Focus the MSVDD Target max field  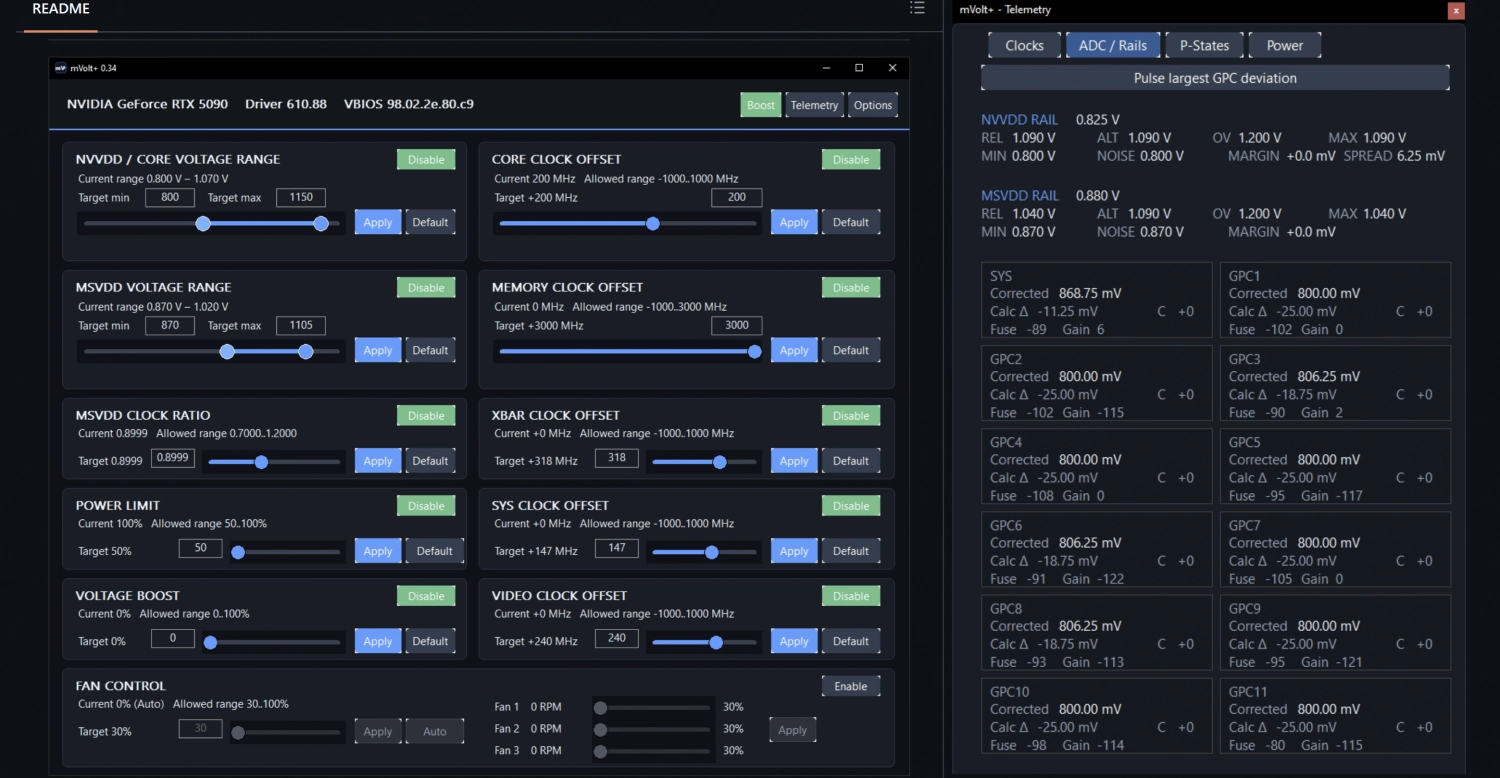tap(301, 325)
